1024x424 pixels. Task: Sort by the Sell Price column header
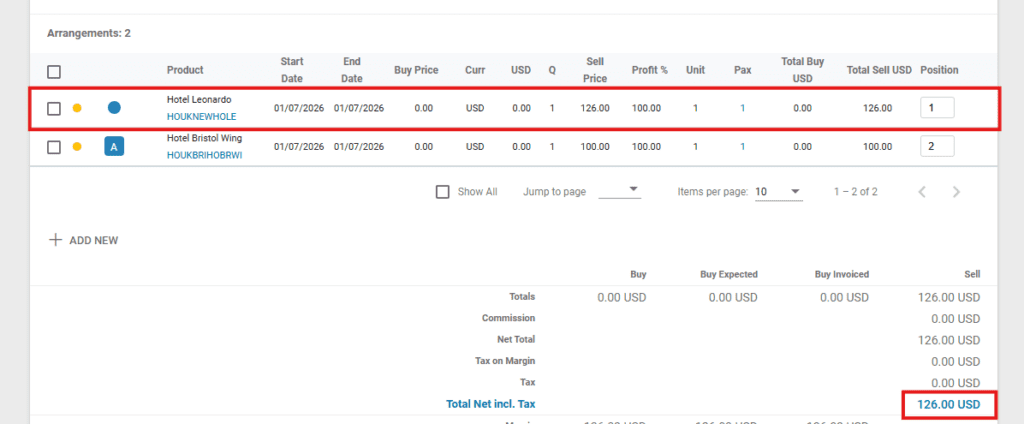pos(595,70)
